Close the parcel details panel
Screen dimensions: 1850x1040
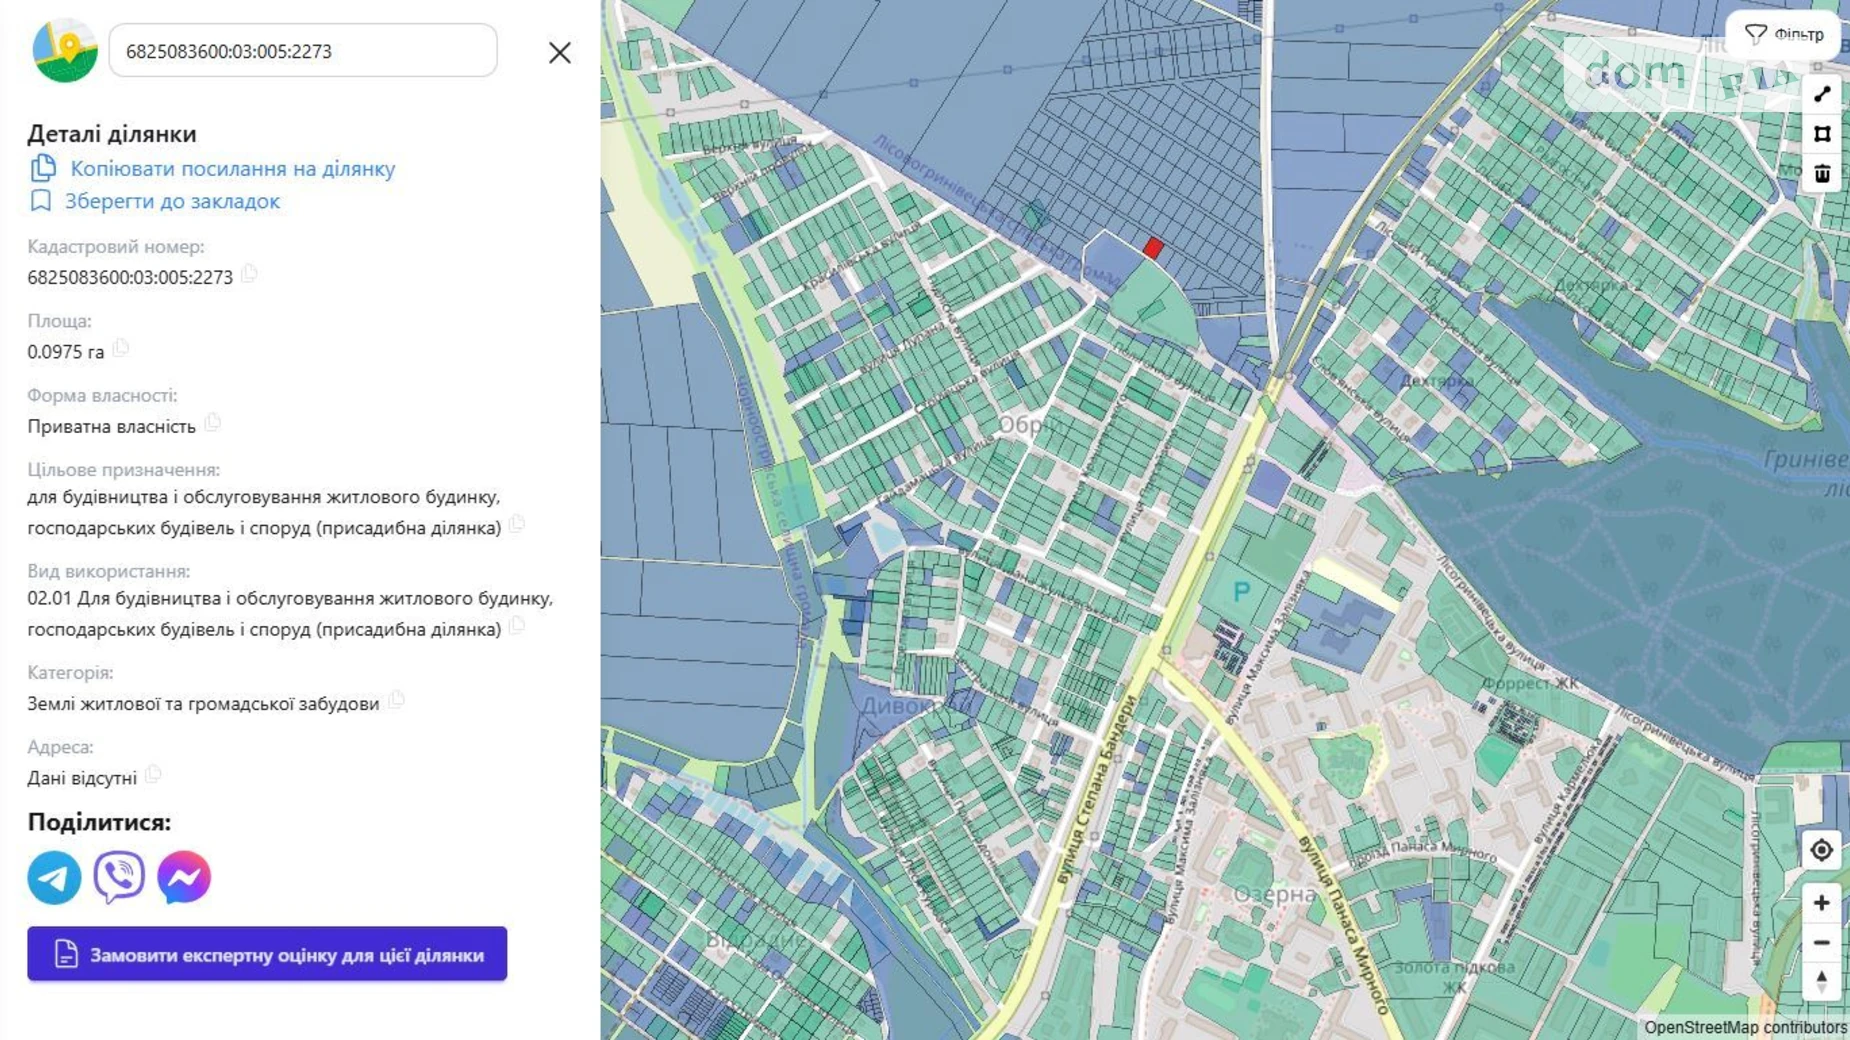[x=559, y=52]
